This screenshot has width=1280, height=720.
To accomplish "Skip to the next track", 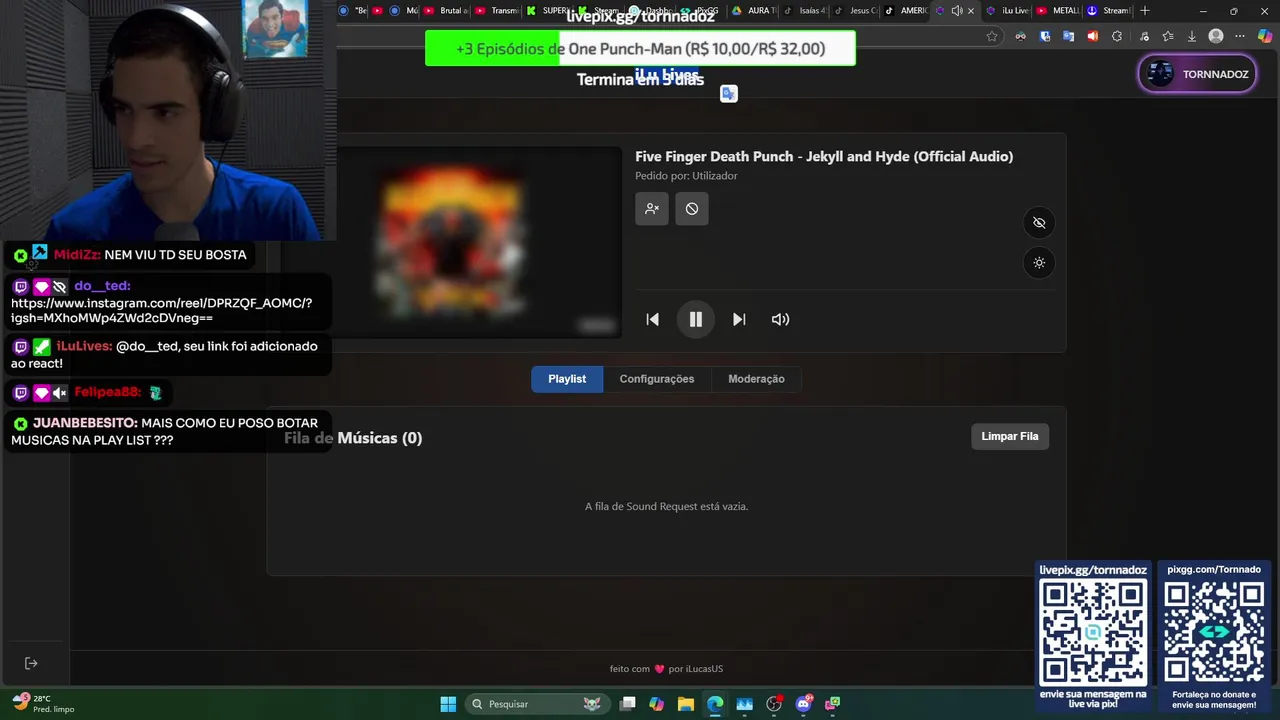I will (x=739, y=319).
